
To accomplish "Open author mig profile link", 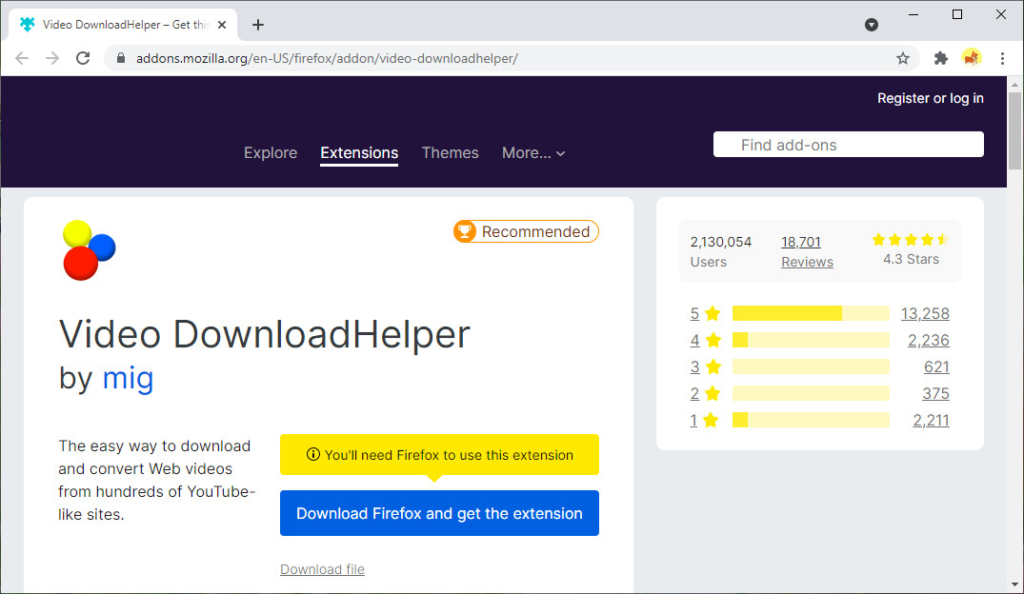I will coord(128,378).
